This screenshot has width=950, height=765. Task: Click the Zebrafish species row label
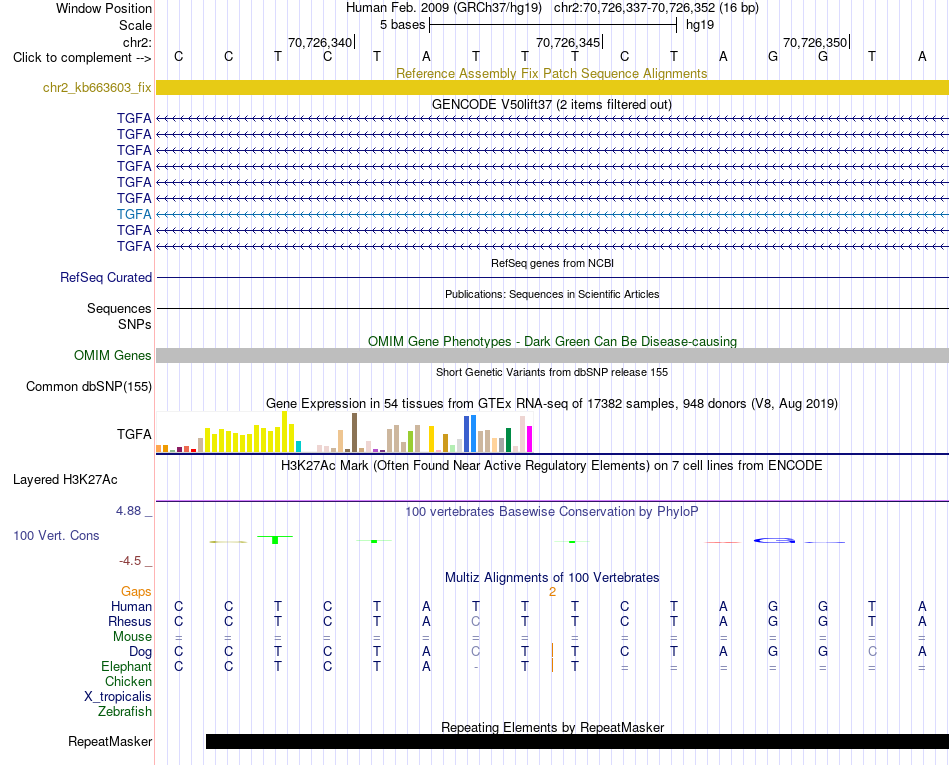coord(125,712)
